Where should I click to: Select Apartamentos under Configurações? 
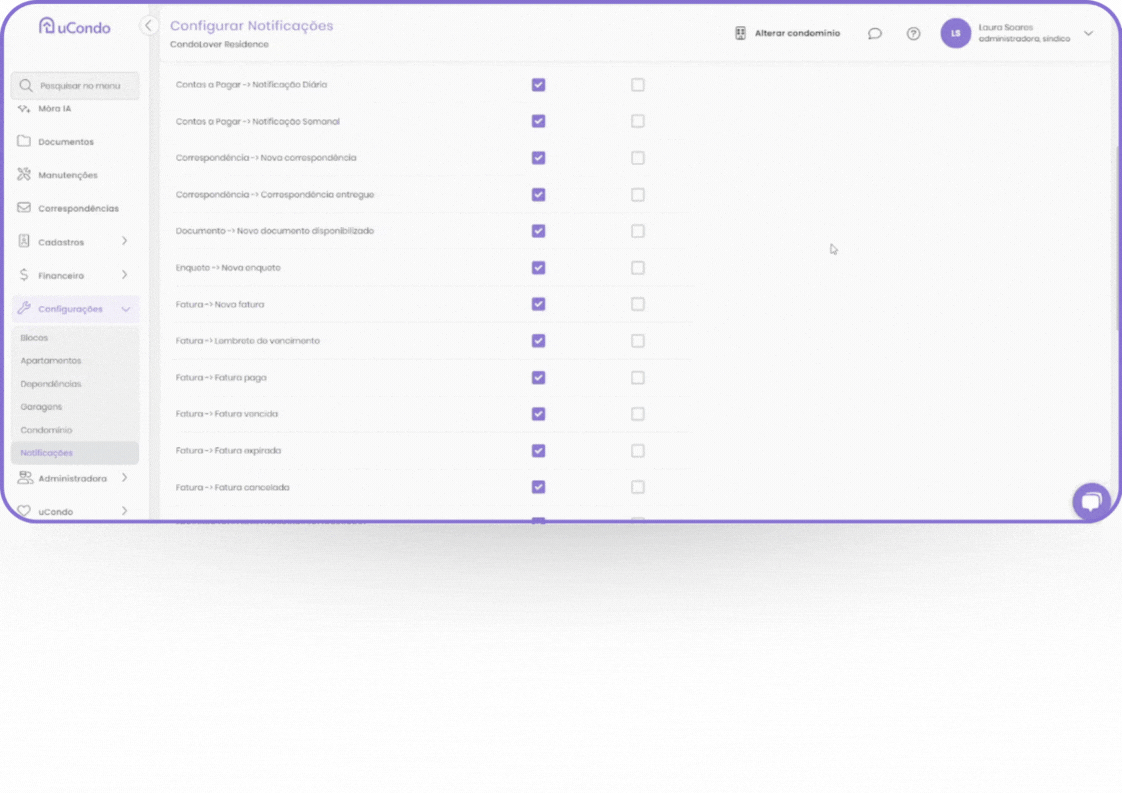tap(51, 361)
